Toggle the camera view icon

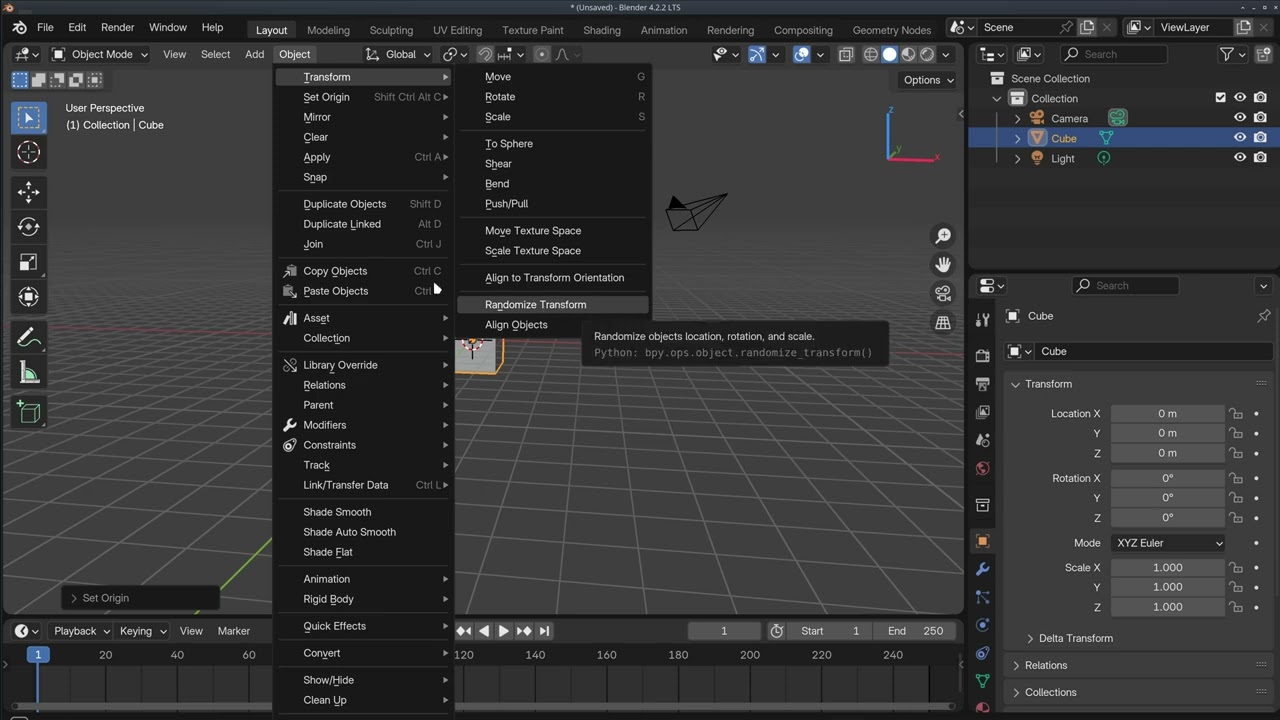[943, 293]
